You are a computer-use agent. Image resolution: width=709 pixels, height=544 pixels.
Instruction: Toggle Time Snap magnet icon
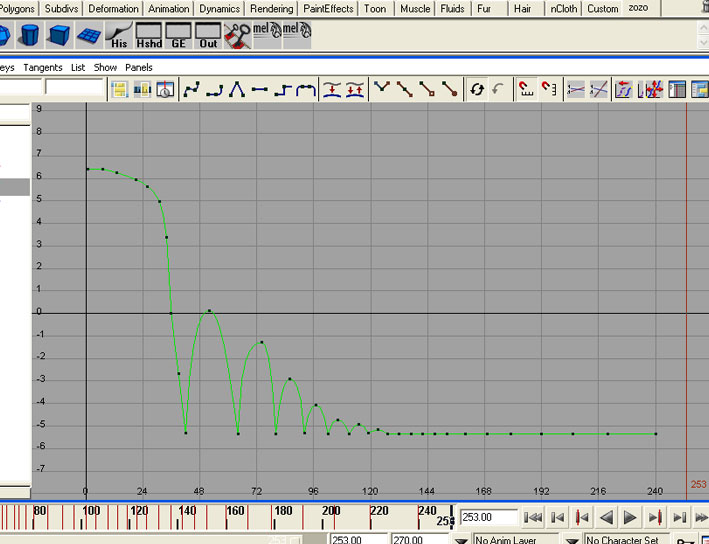pyautogui.click(x=526, y=90)
